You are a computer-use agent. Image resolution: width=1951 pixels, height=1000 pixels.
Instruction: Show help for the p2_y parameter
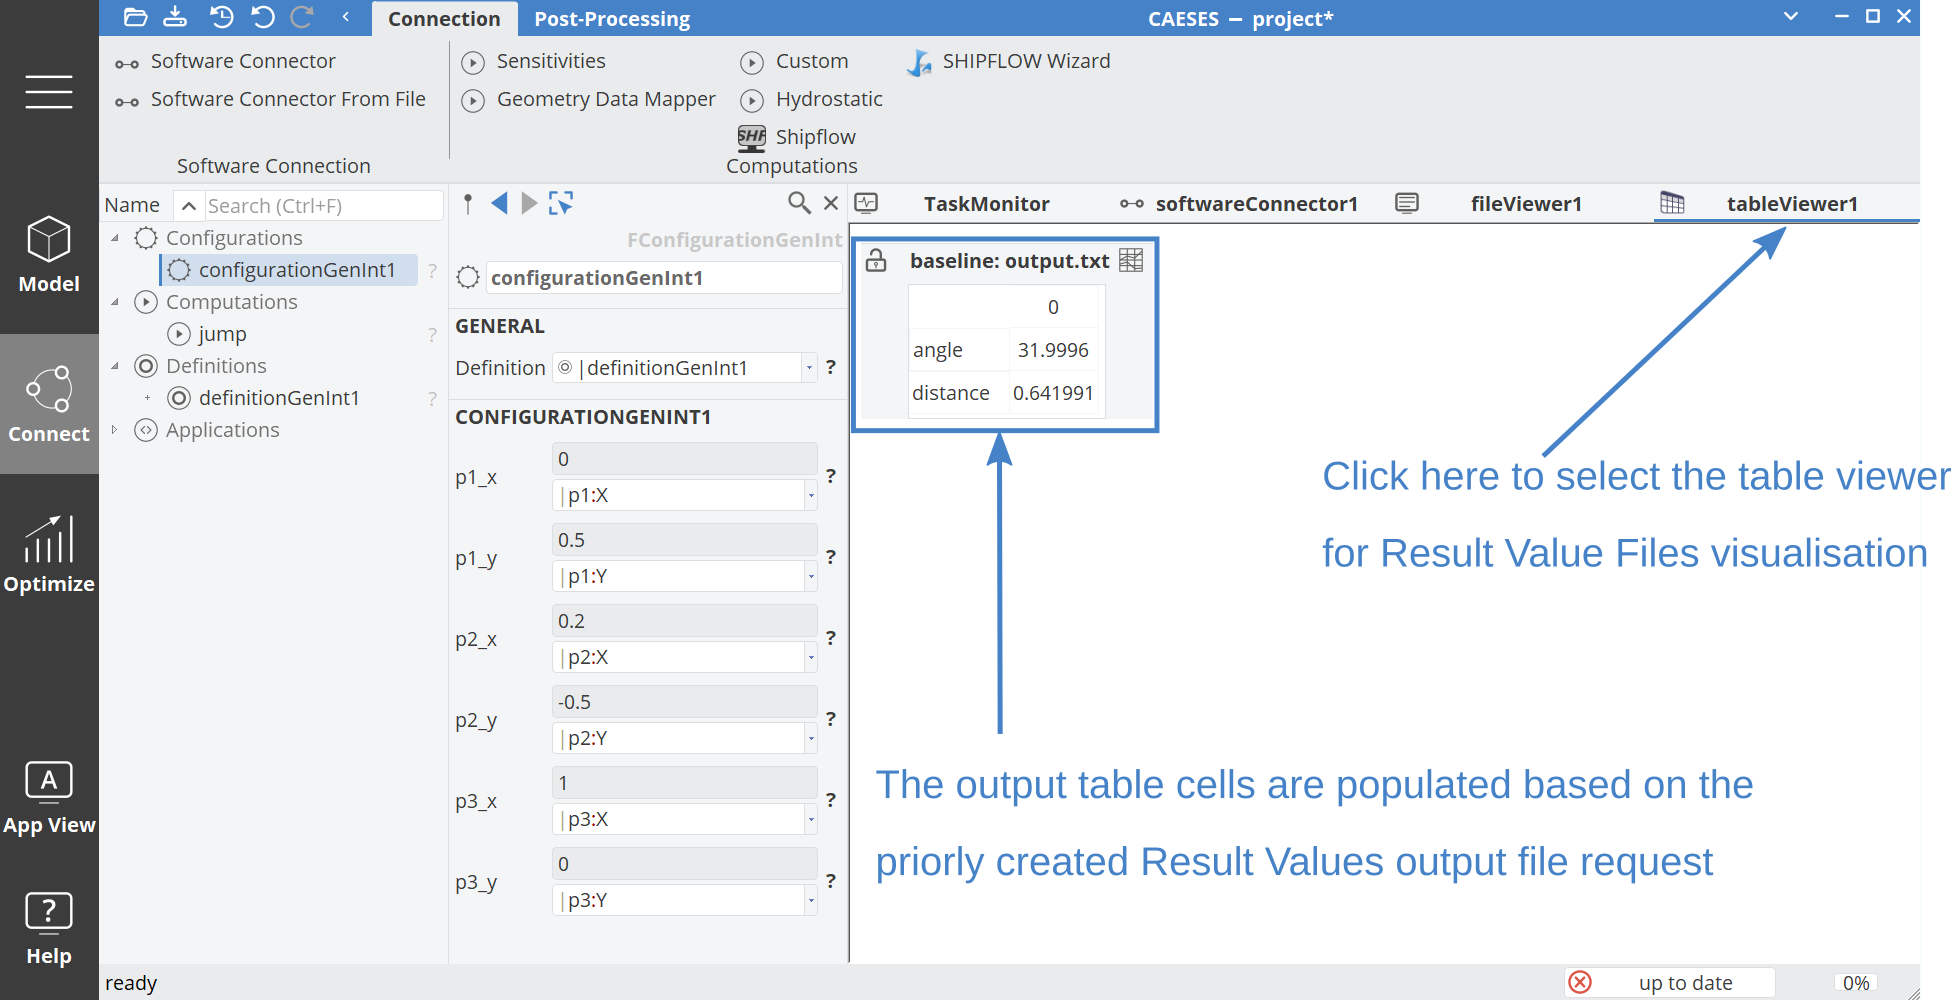point(830,719)
